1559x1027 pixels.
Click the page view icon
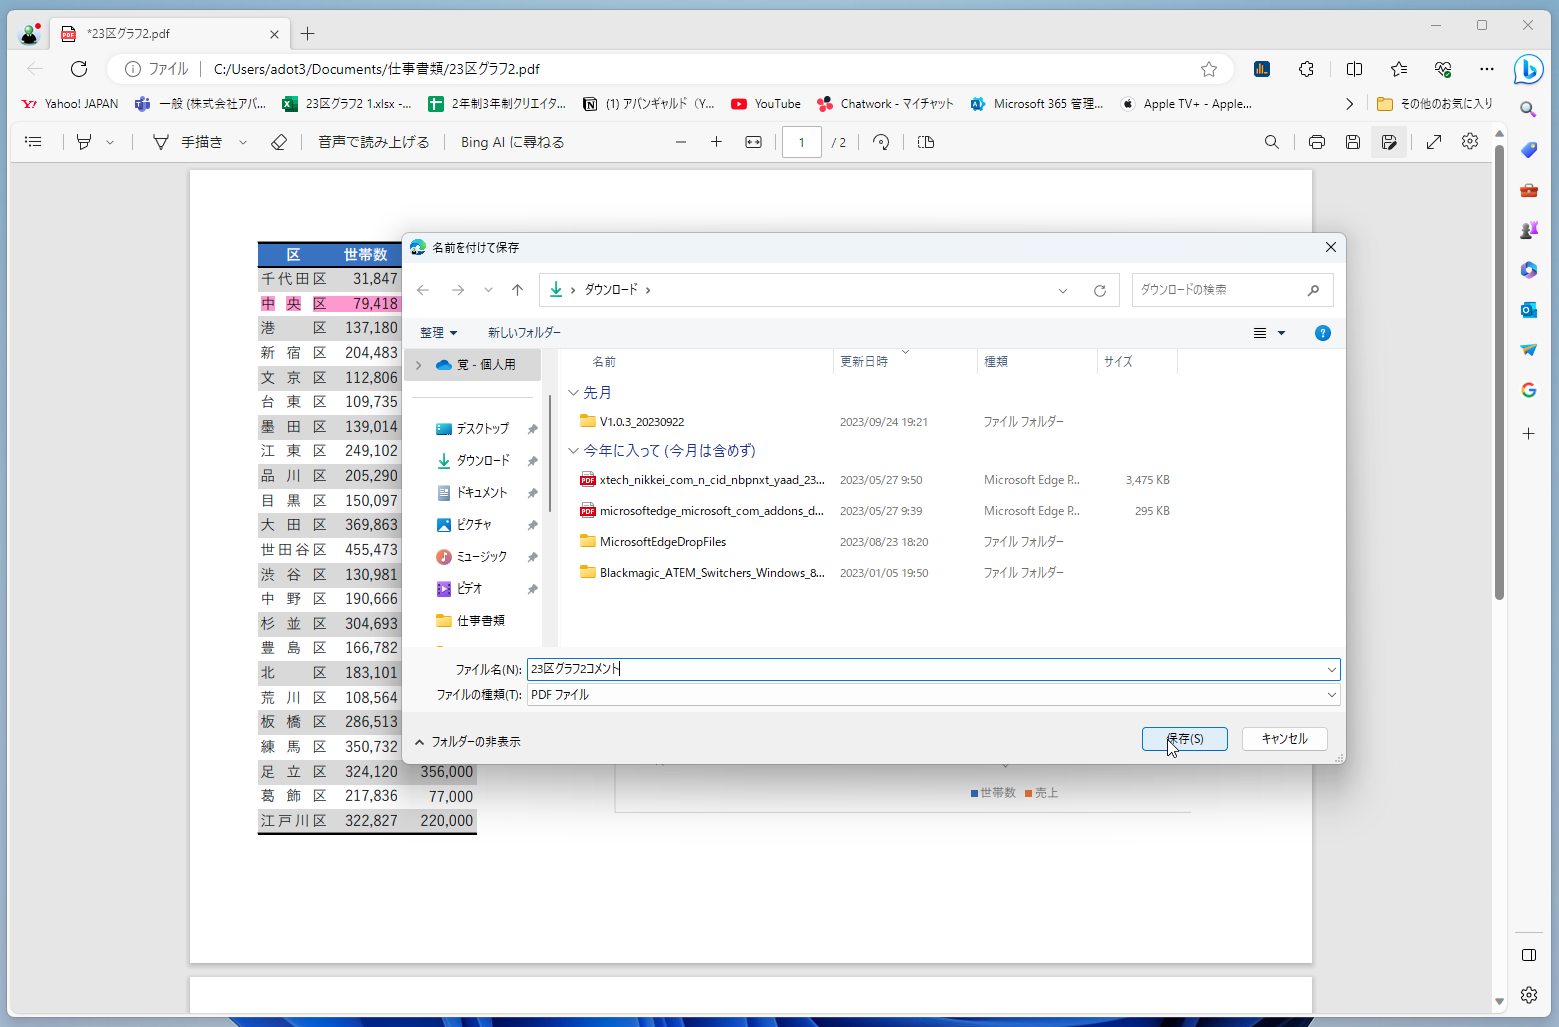[926, 142]
